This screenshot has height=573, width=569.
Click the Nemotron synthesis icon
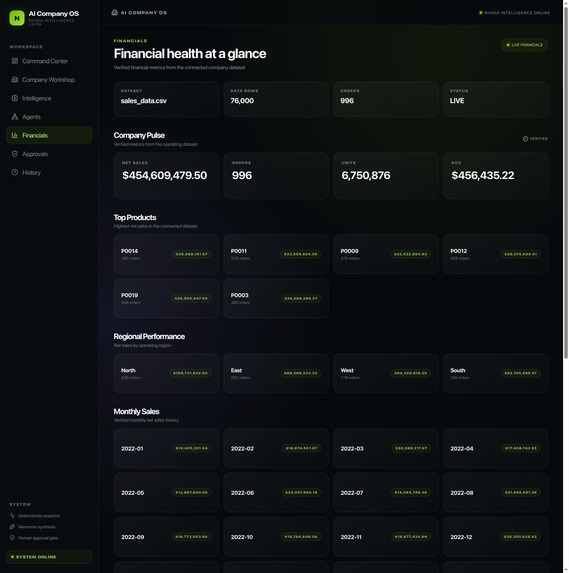click(12, 527)
